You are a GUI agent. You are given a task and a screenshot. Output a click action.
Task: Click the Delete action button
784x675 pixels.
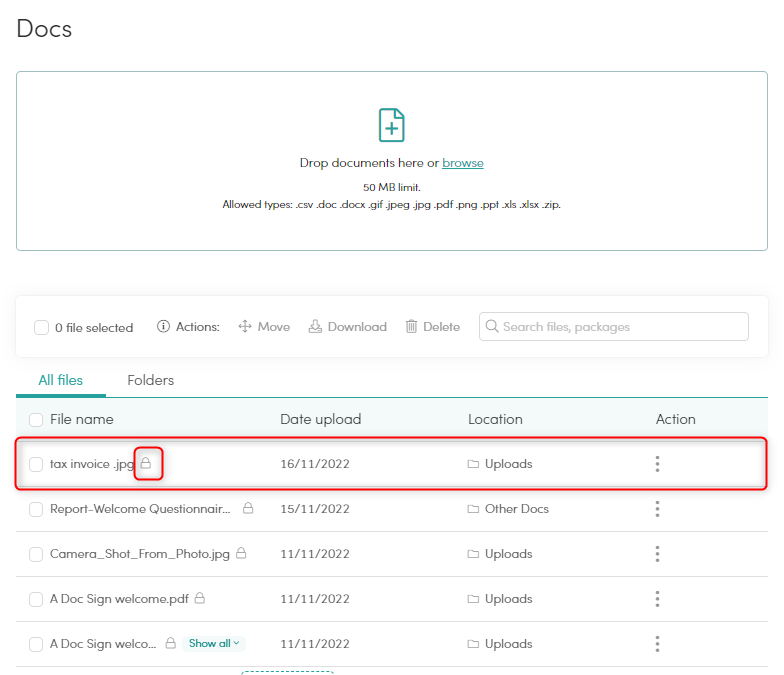(x=432, y=327)
